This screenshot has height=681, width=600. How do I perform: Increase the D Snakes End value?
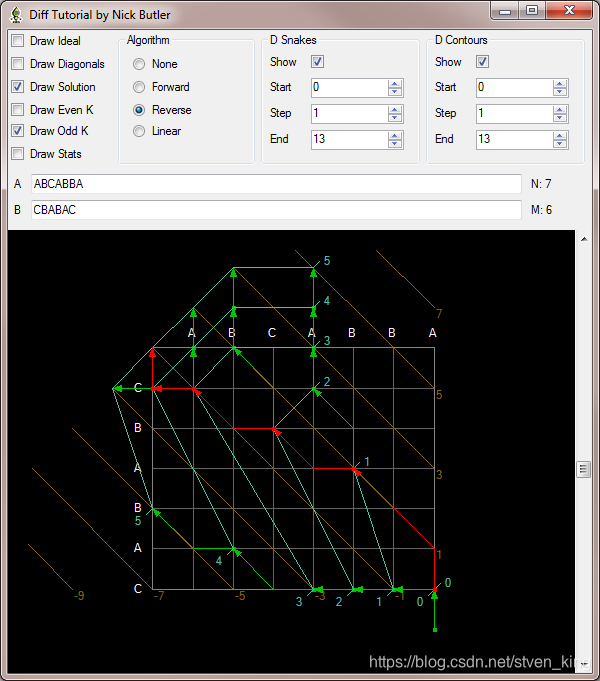click(x=394, y=136)
